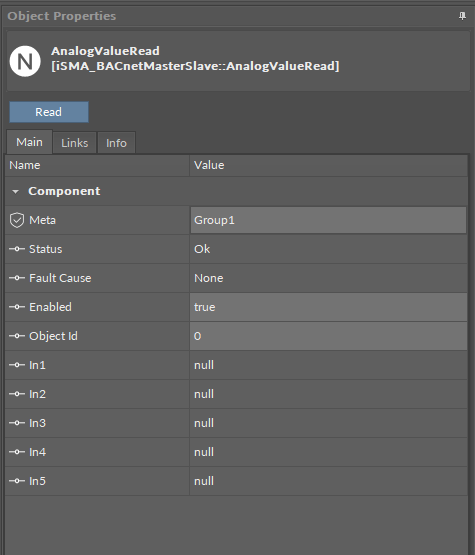This screenshot has width=475, height=555.
Task: Select the Main tab
Action: point(29,142)
